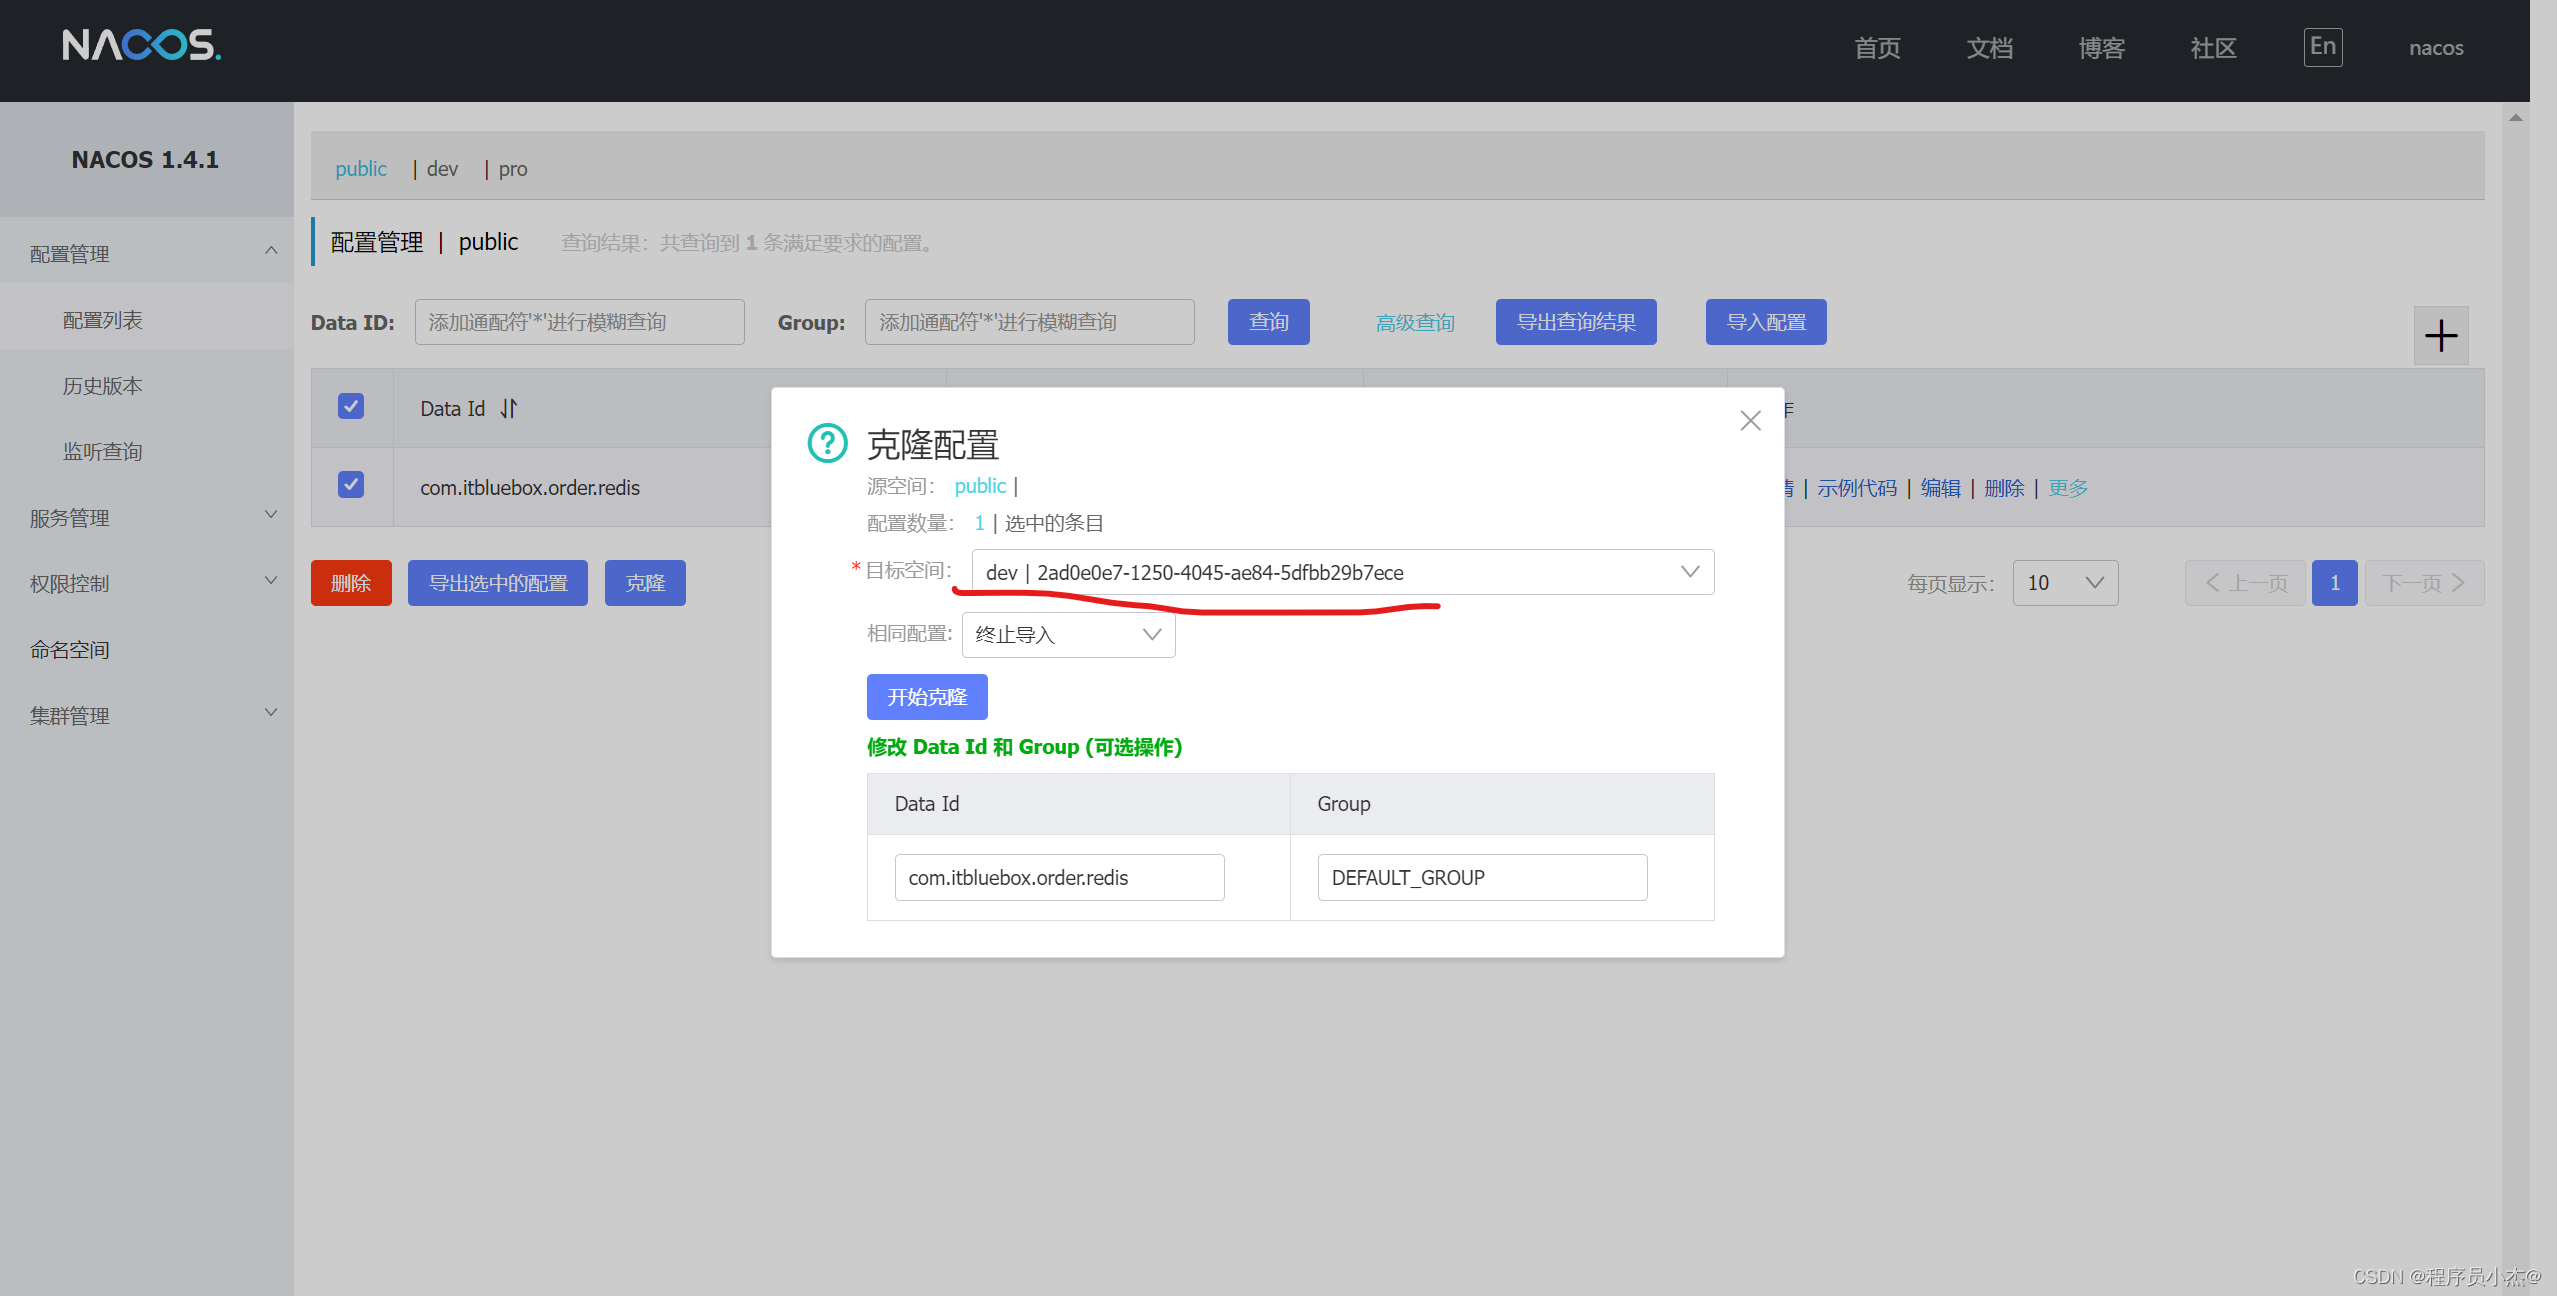Edit the DEFAULT_GROUP field in clone dialog
The width and height of the screenshot is (2557, 1296).
pos(1482,877)
